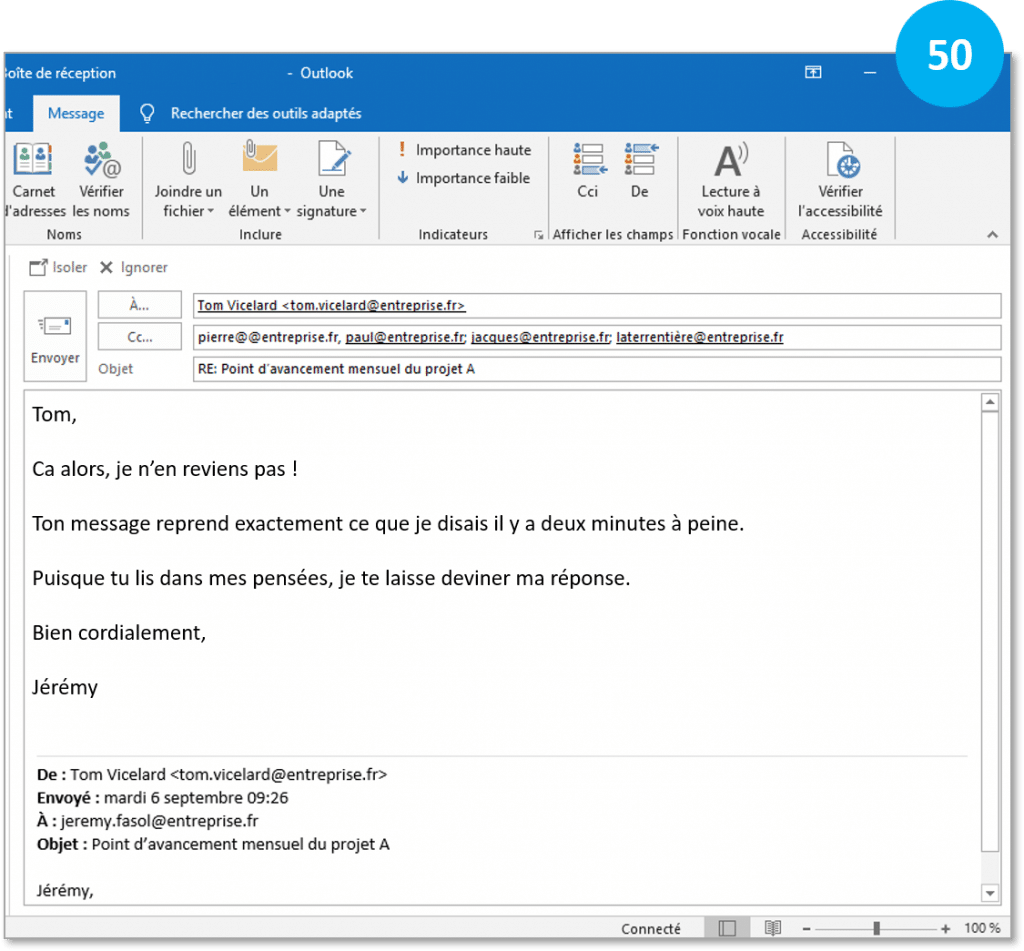Viewport: 1024px width, 951px height.
Task: Select paul@entreprise.fr in the Cc field
Action: point(405,338)
